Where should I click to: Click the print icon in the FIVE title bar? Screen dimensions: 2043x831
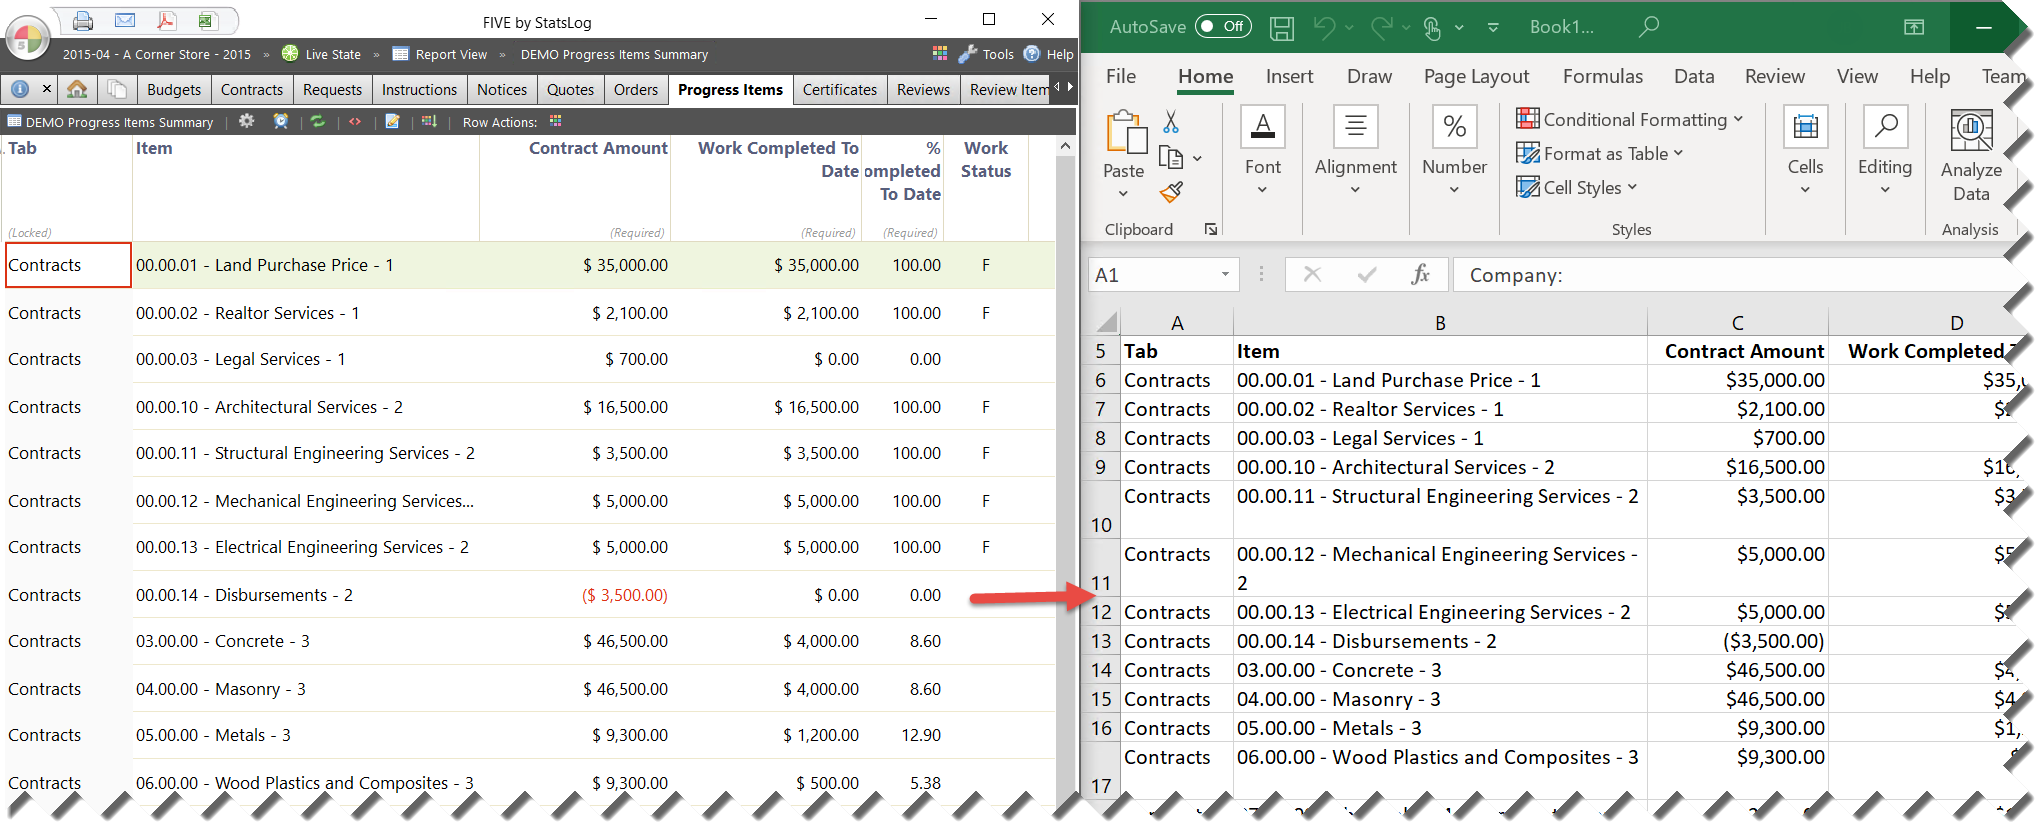pyautogui.click(x=83, y=20)
